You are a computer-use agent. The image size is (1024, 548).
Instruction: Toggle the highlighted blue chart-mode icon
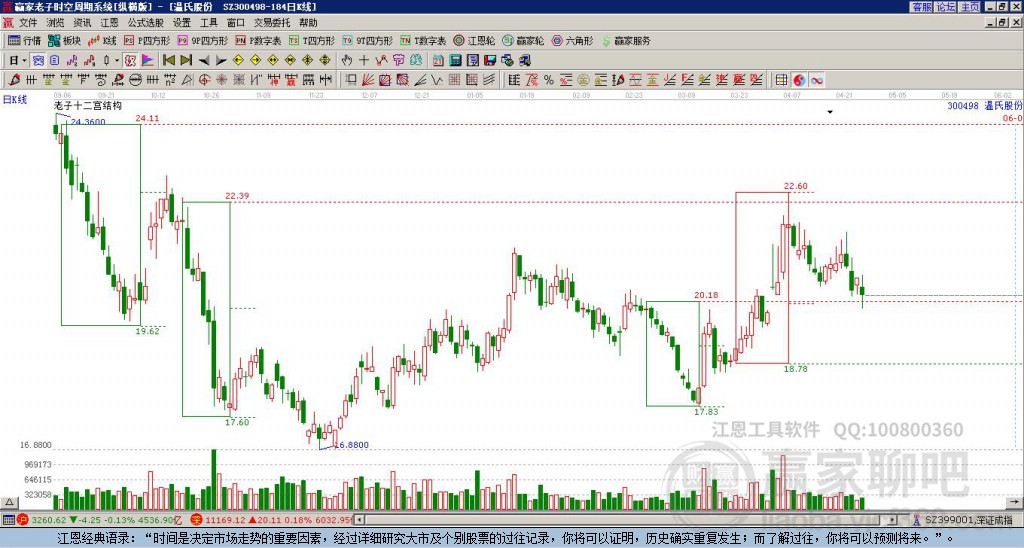[38, 60]
